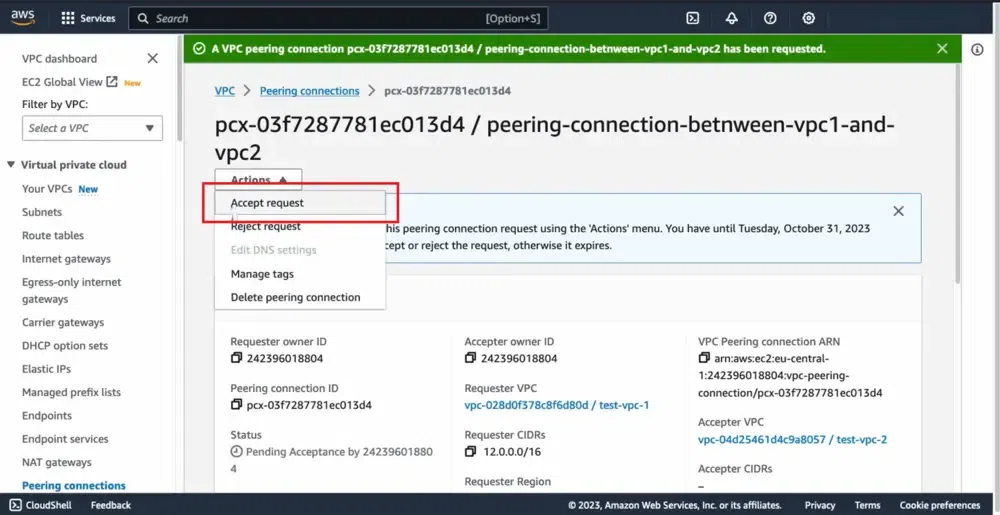Open DHCP option sets
Screen dimensions: 1000x515
coord(65,346)
